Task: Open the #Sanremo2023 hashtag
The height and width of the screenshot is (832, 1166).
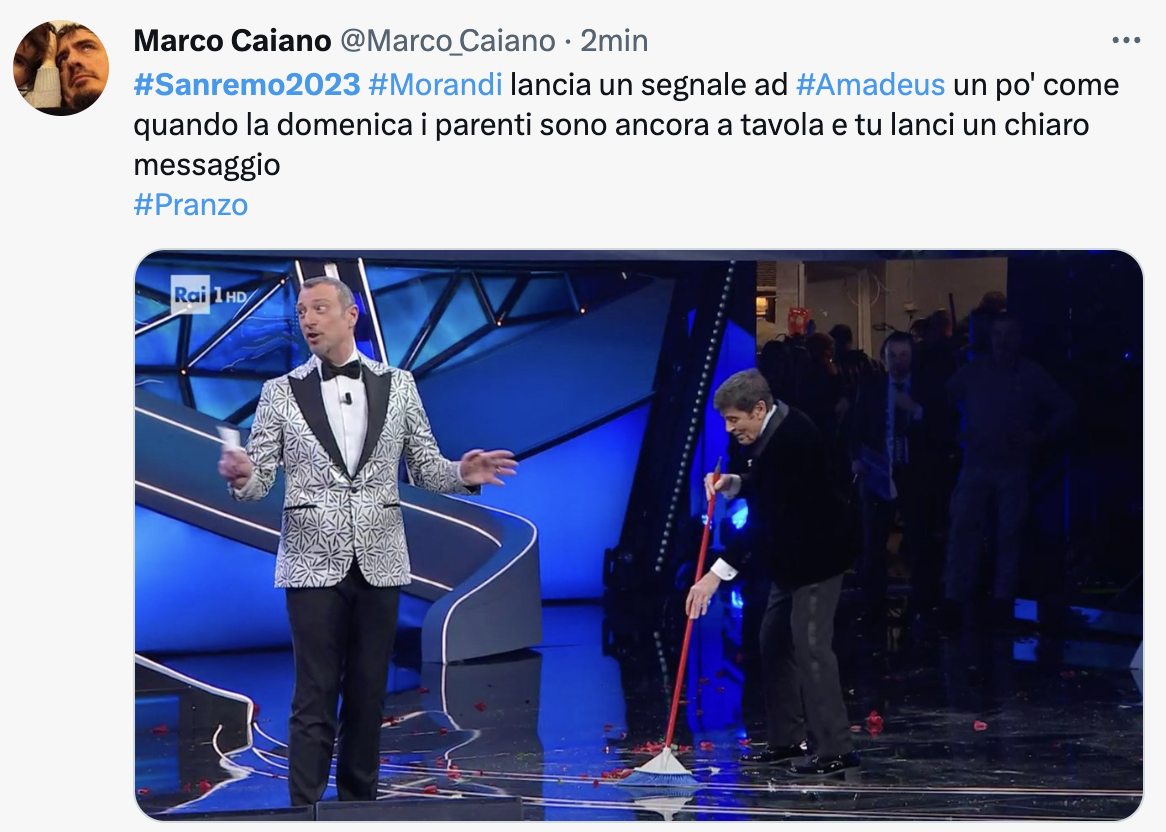Action: (x=247, y=85)
